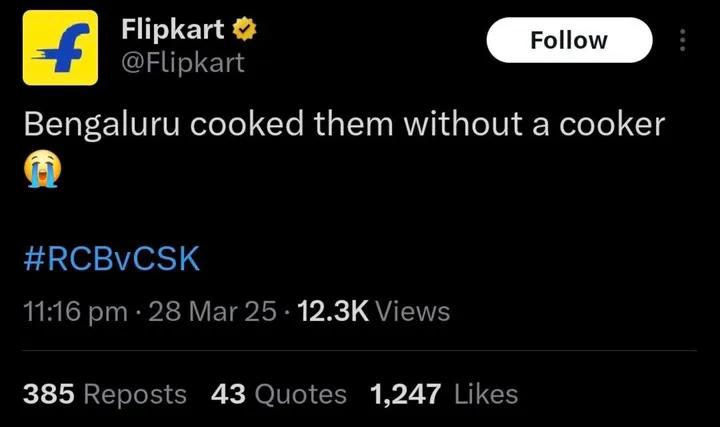The image size is (720, 427).
Task: Click the gold verified badge
Action: click(x=246, y=30)
